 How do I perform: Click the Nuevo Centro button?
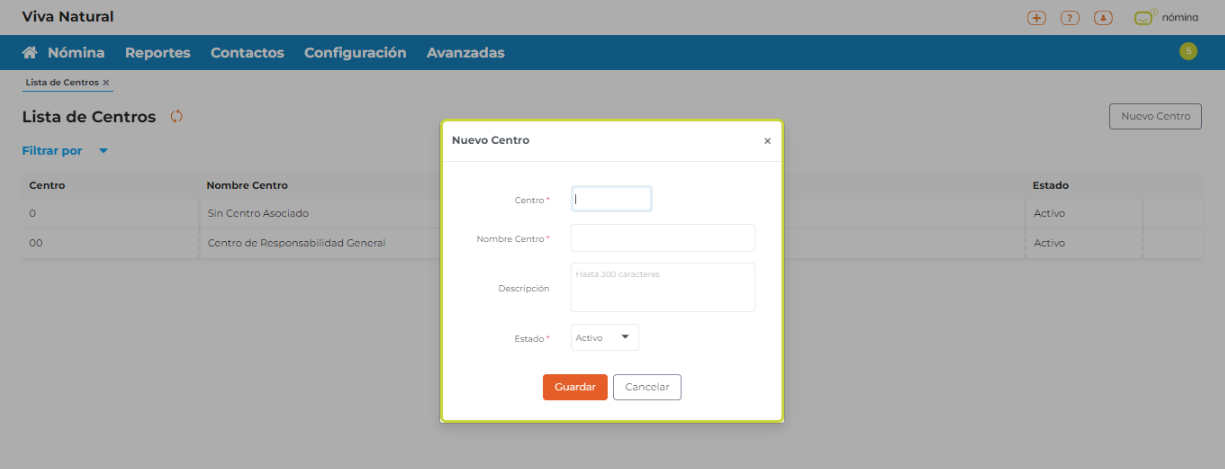click(x=1155, y=116)
